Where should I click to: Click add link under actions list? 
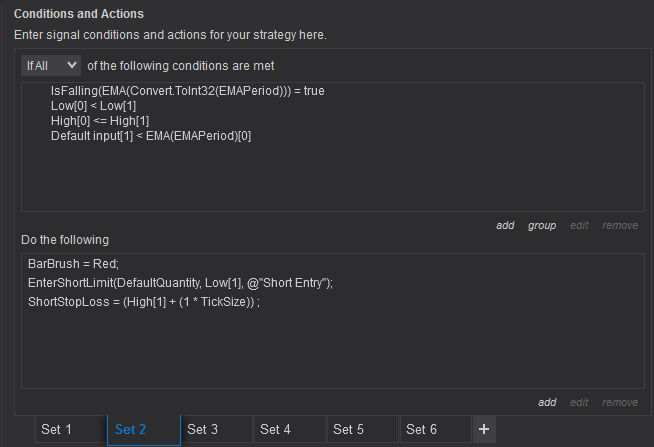tap(547, 402)
